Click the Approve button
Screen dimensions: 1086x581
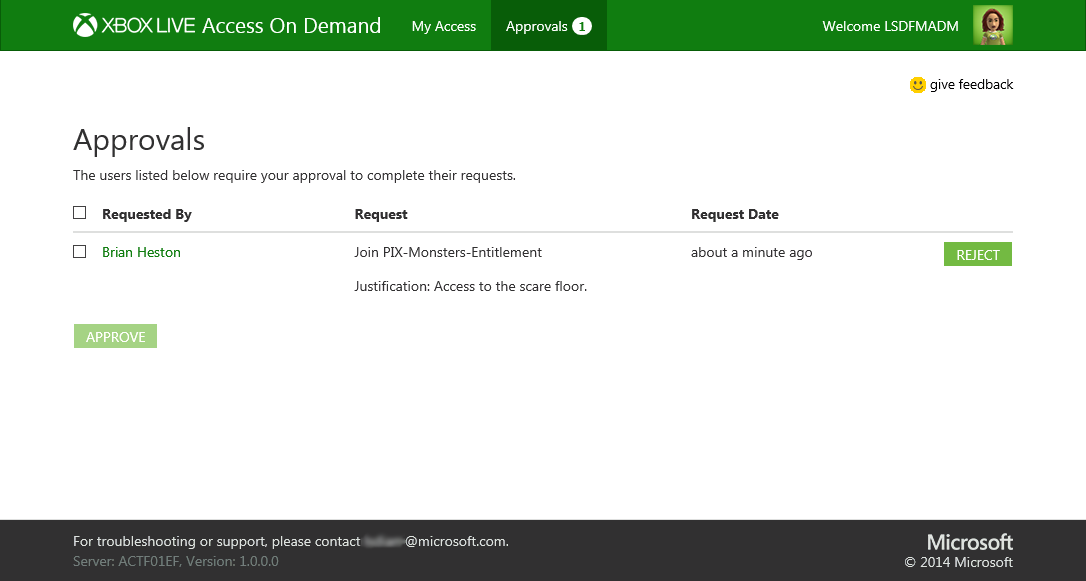116,337
